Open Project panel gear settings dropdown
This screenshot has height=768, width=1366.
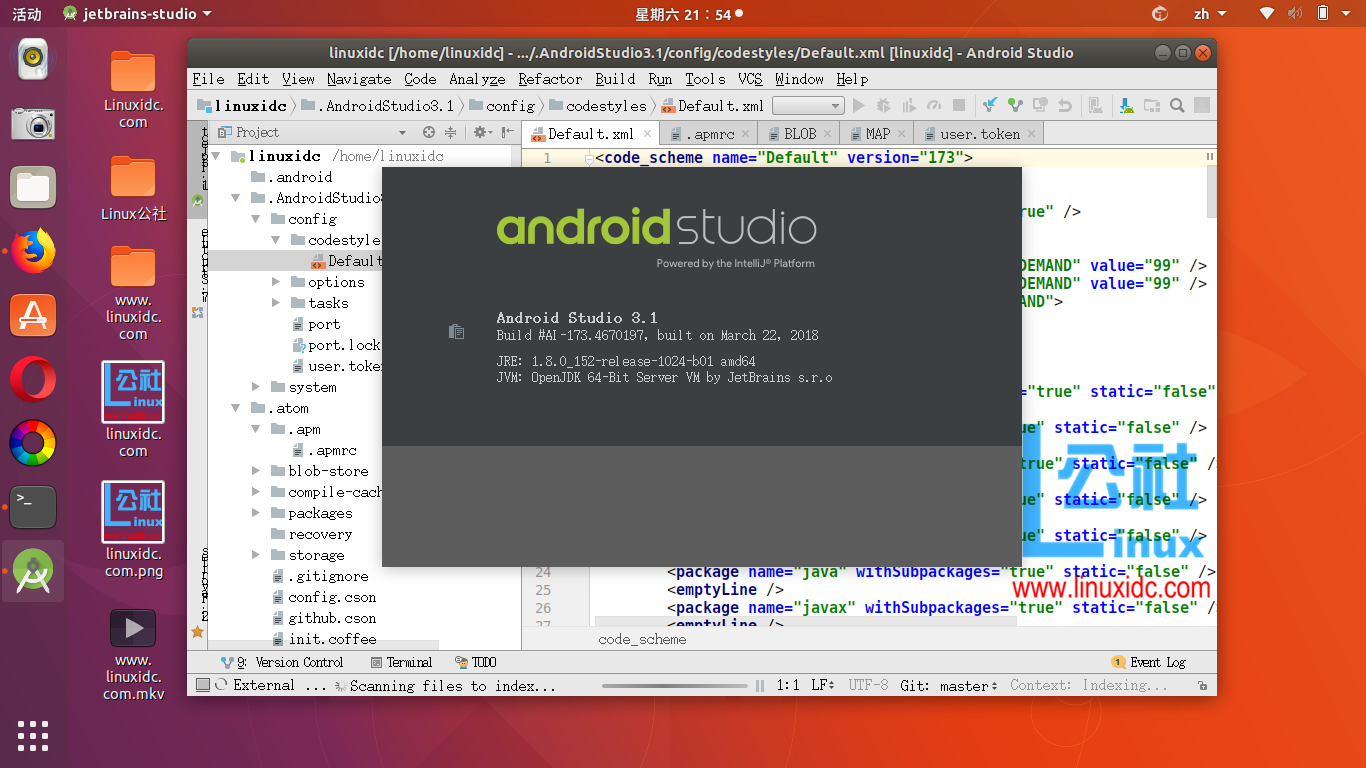[x=482, y=132]
